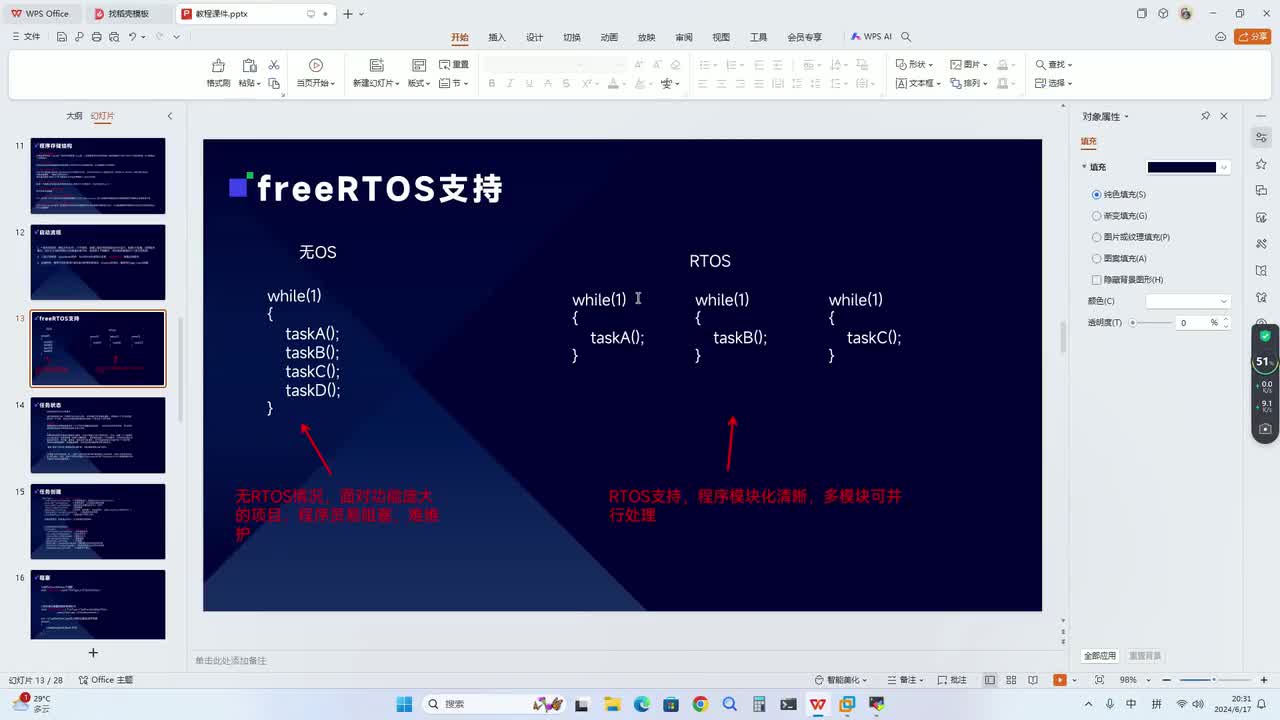Screen dimensions: 1280x720
Task: Expand Object Properties (对象属性) title dropdown
Action: coord(1127,117)
